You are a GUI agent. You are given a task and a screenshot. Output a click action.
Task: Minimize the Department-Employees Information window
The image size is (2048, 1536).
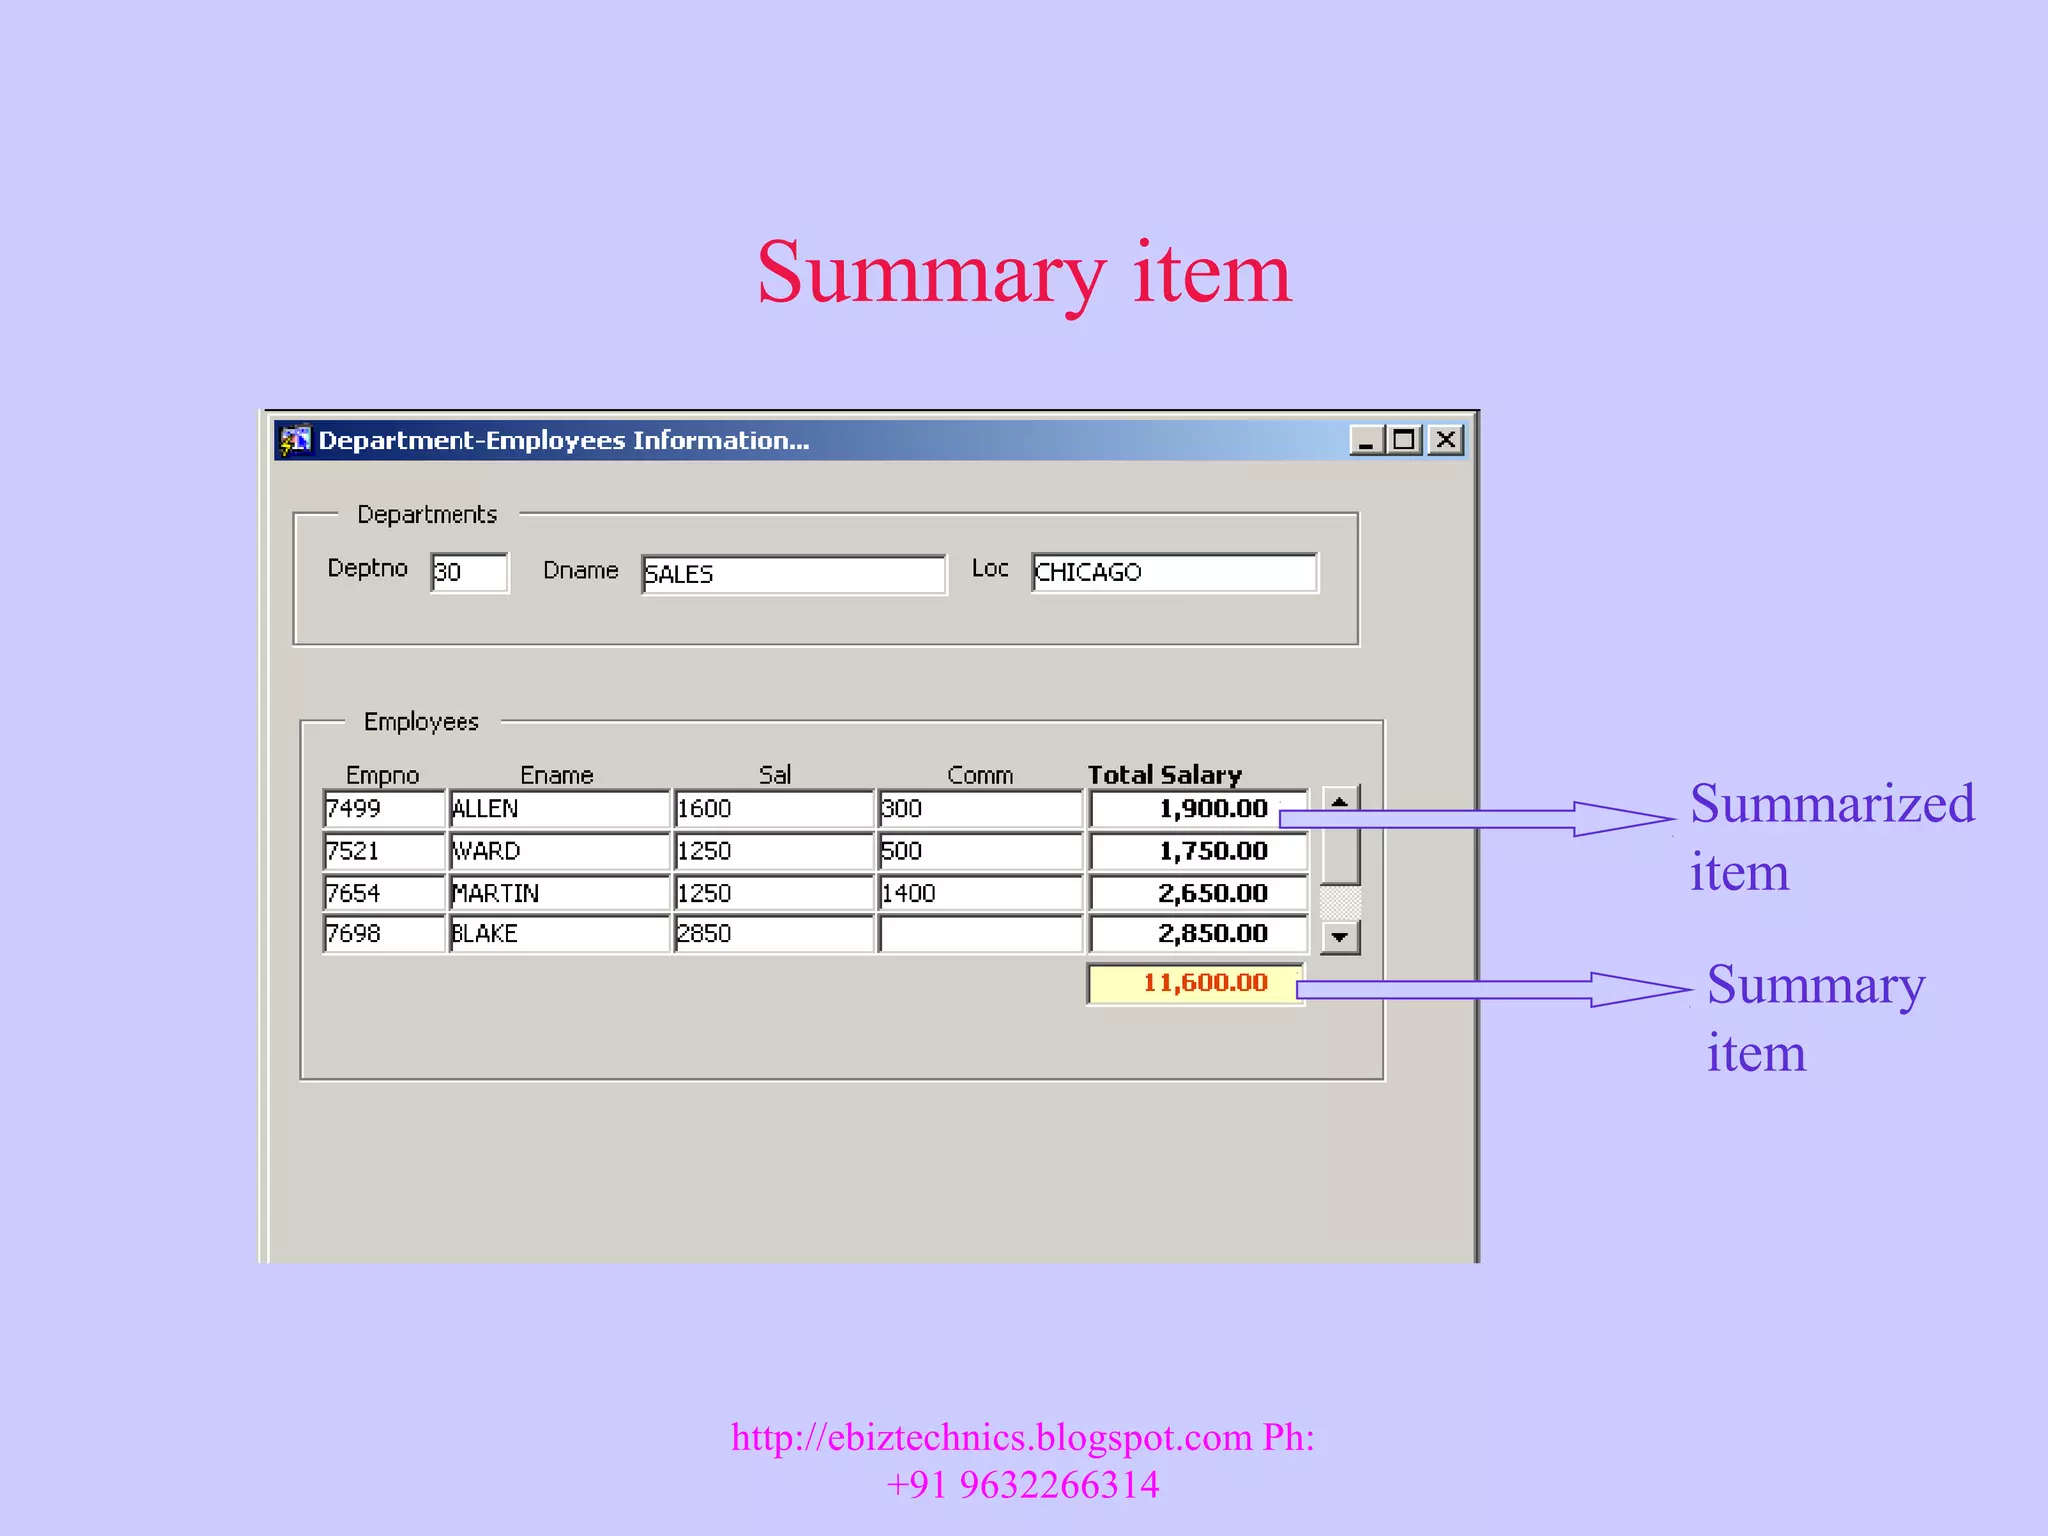pyautogui.click(x=1366, y=440)
